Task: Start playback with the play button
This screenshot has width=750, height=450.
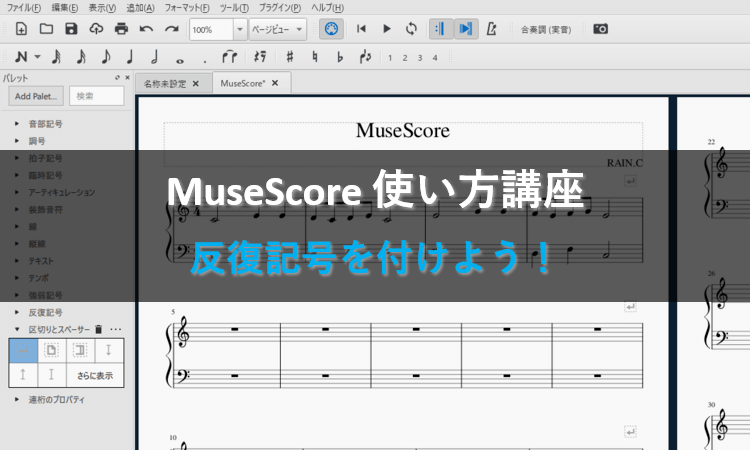Action: click(386, 29)
